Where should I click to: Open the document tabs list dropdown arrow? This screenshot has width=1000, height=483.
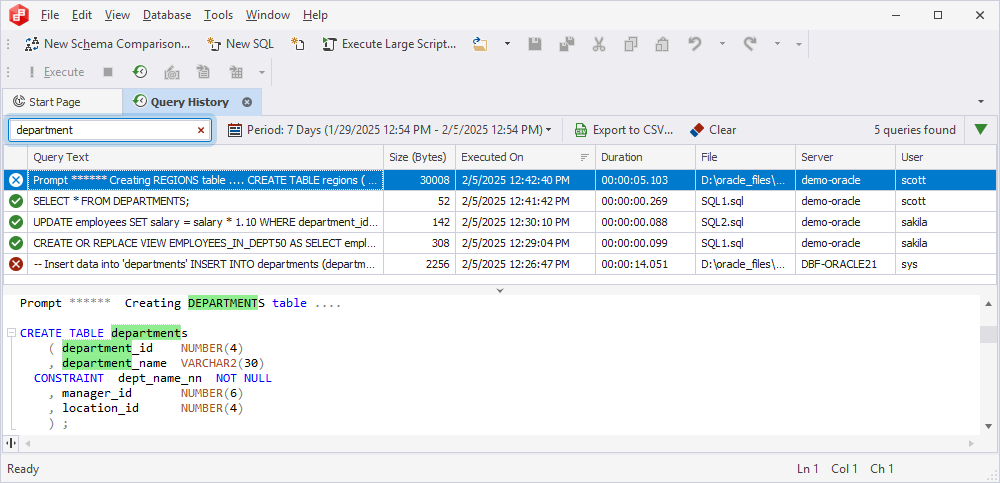980,102
